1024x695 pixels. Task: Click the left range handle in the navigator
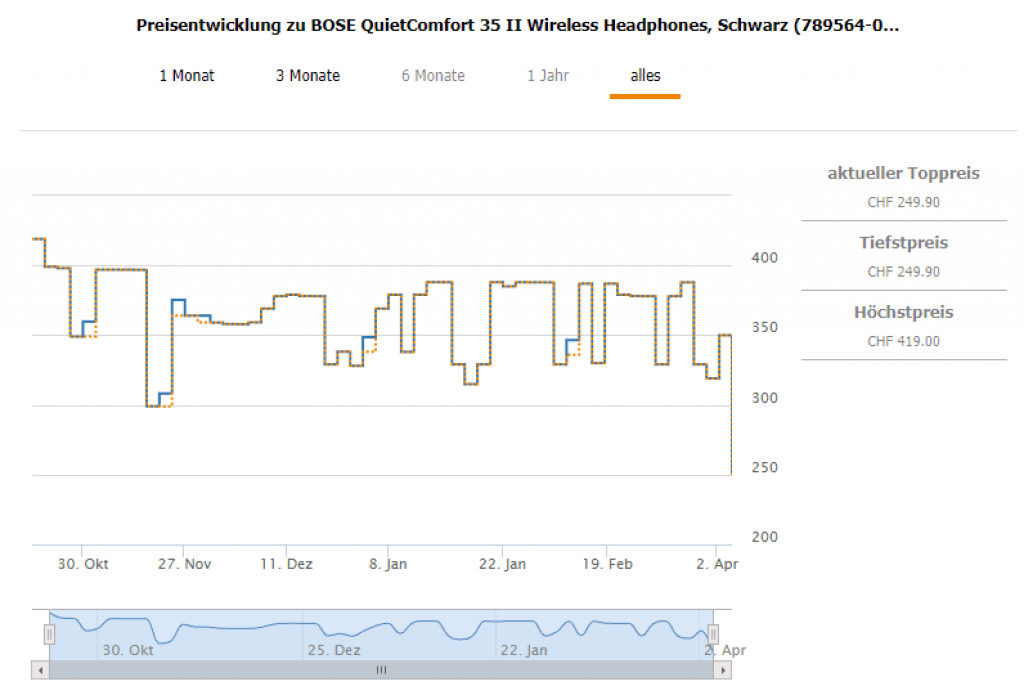click(49, 634)
